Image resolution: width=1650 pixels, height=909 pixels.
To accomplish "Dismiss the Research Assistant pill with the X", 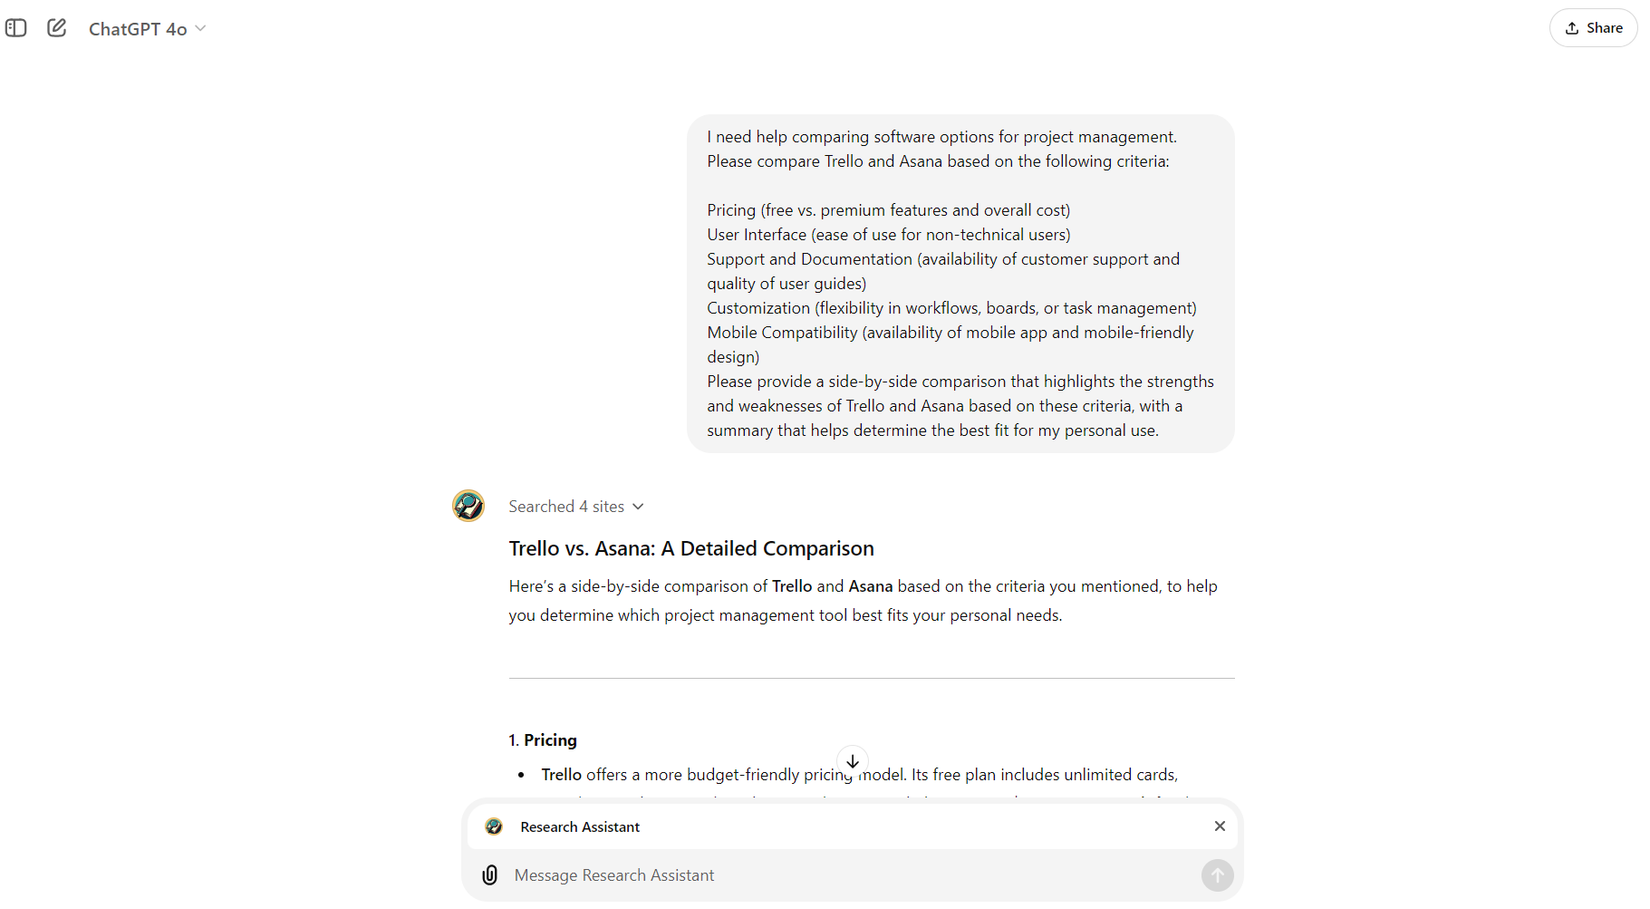I will [1219, 826].
